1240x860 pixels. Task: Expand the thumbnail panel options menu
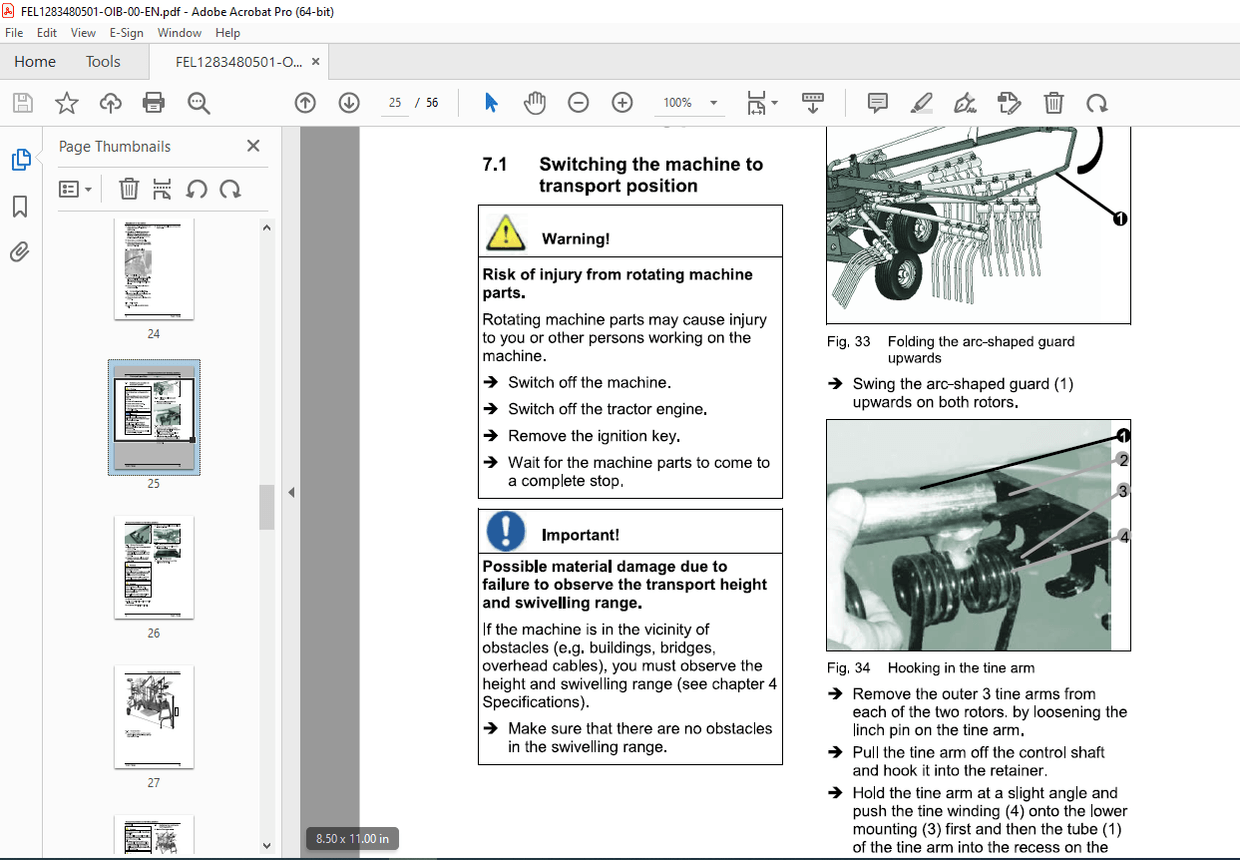tap(76, 189)
